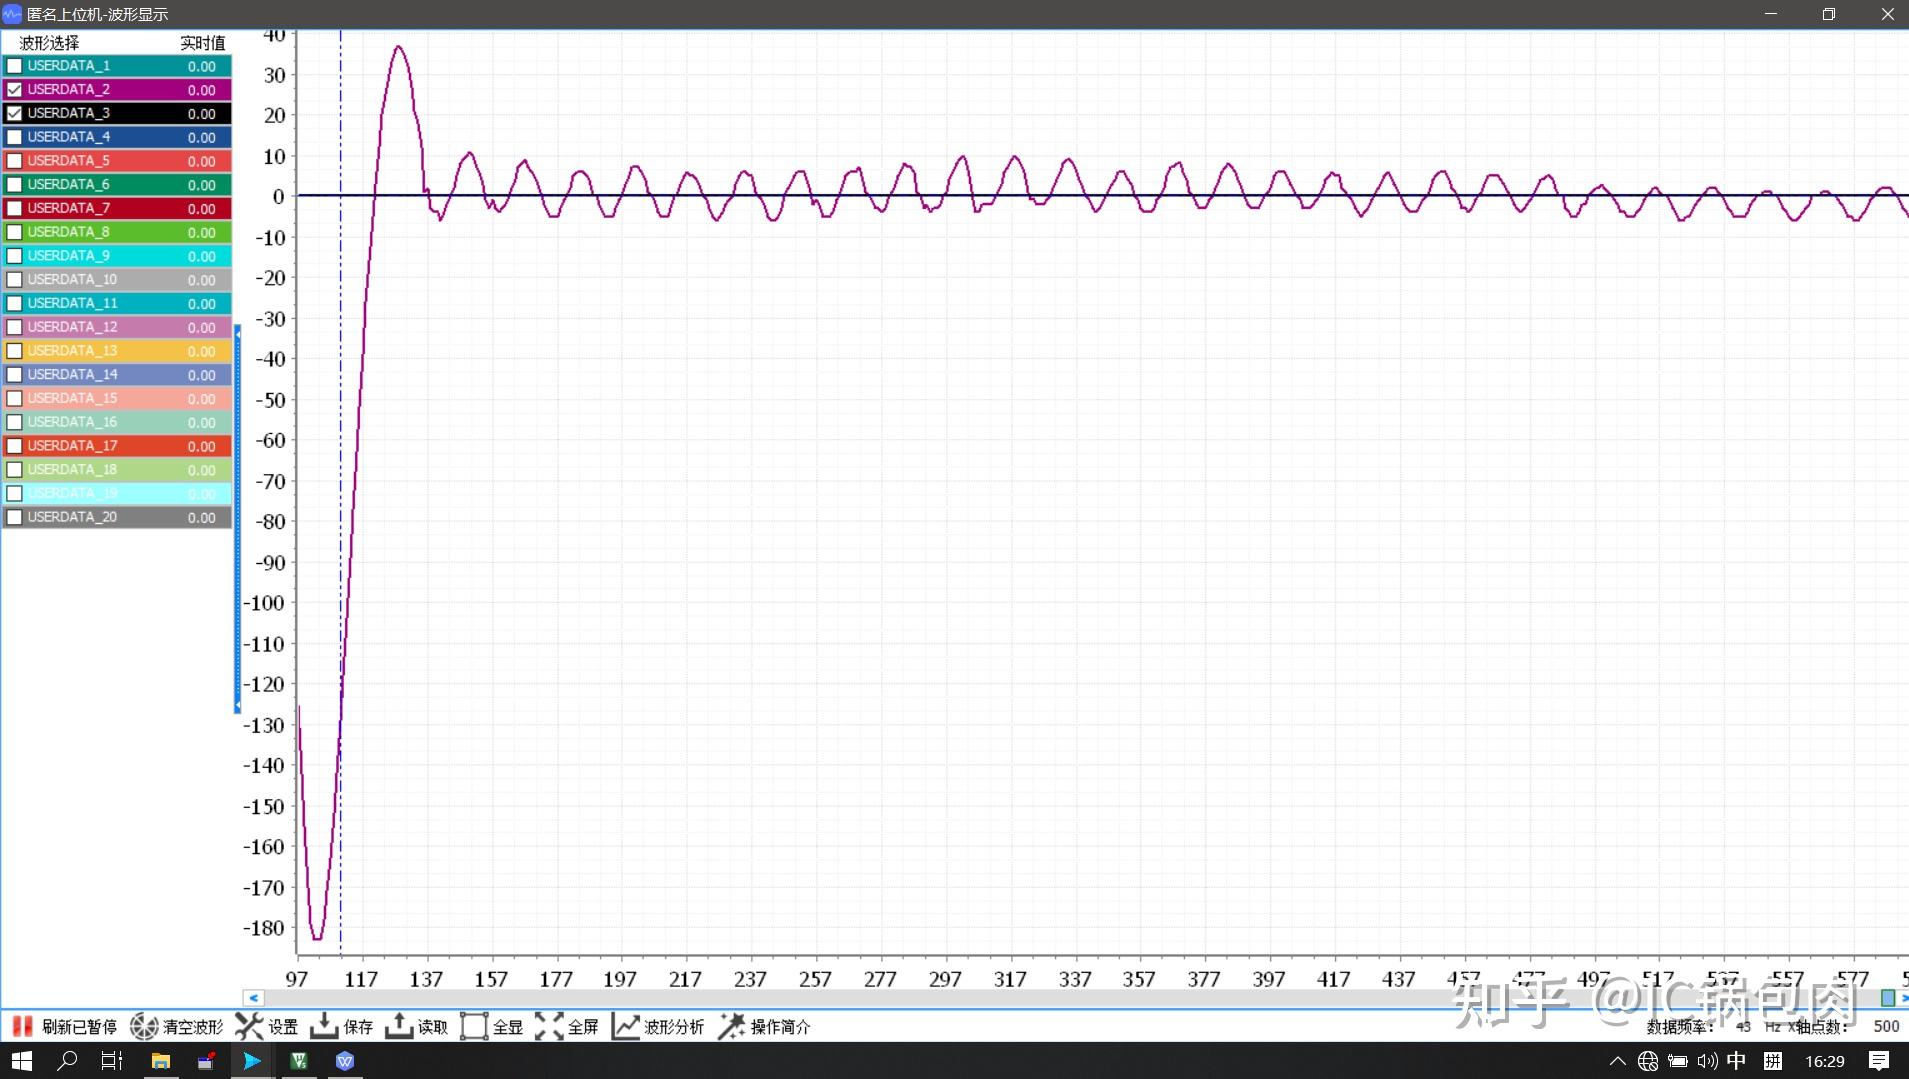
Task: Enable the USERDATA_1 waveform checkbox
Action: [x=14, y=66]
